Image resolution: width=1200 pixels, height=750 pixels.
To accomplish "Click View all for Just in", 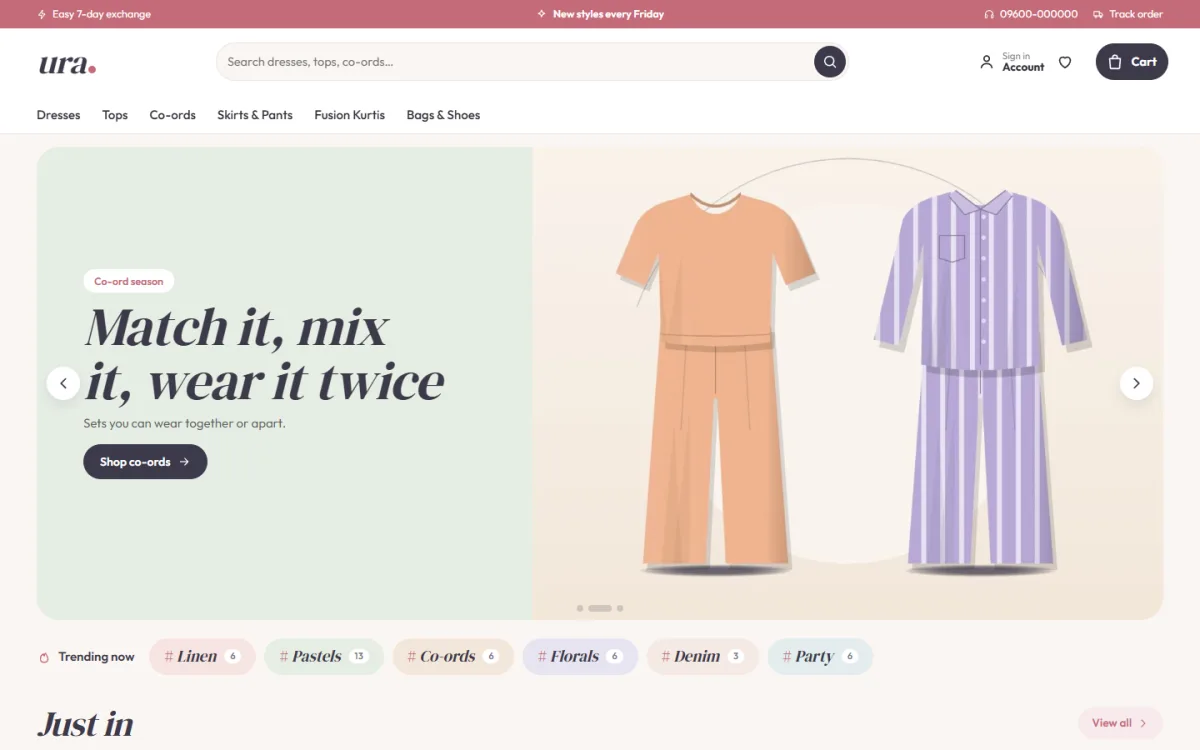I will pos(1120,723).
